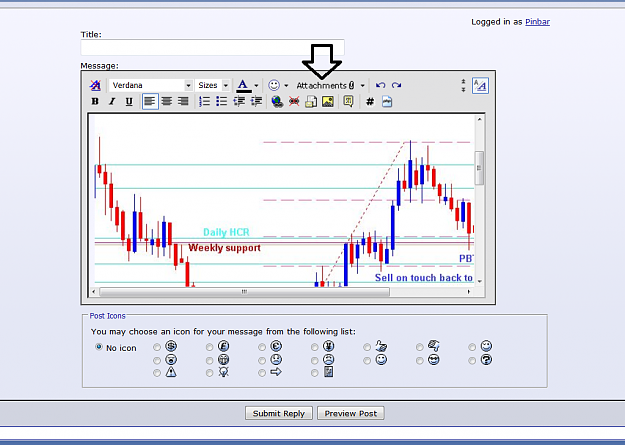The height and width of the screenshot is (445, 625).
Task: Insert an ordered numbered list
Action: (204, 102)
